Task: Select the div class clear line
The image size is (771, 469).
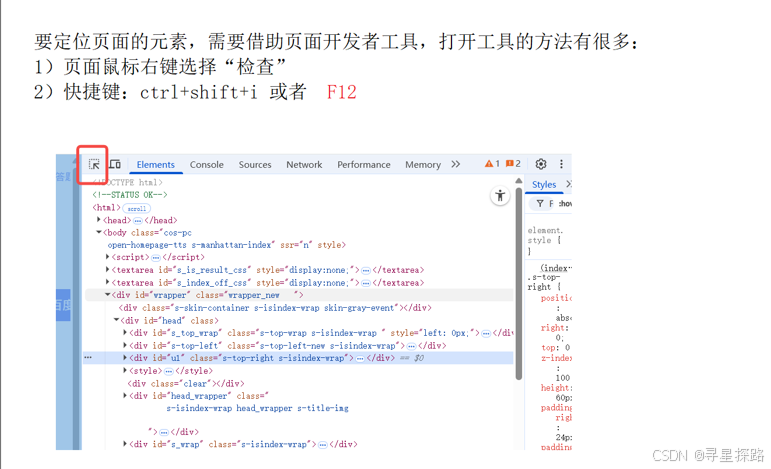Action: (186, 383)
